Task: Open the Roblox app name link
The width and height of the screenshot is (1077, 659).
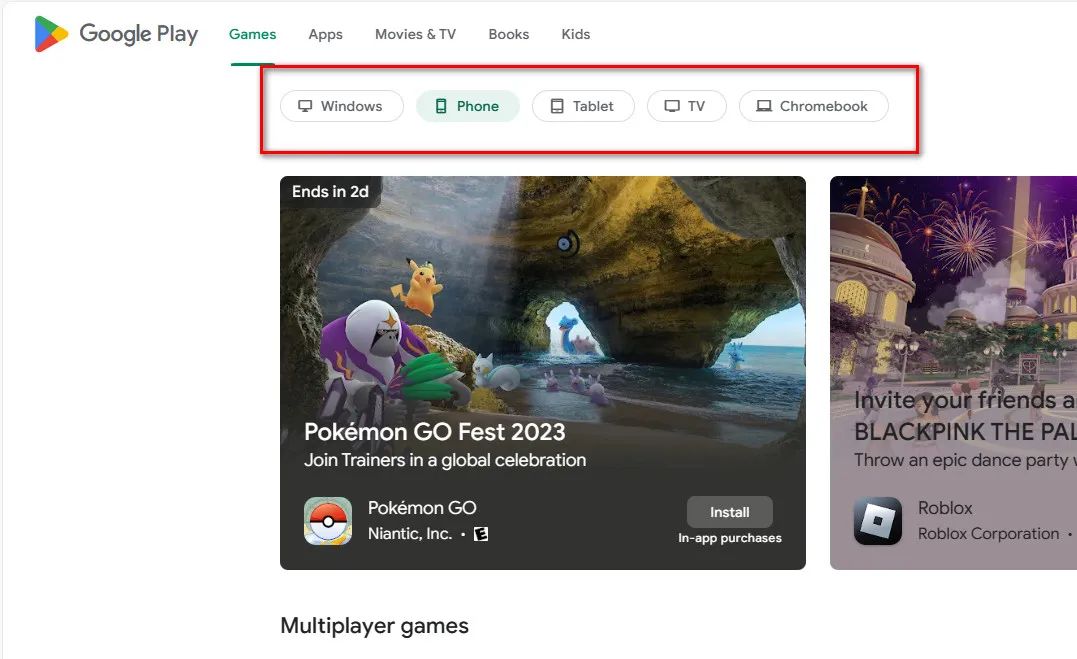Action: tap(945, 508)
